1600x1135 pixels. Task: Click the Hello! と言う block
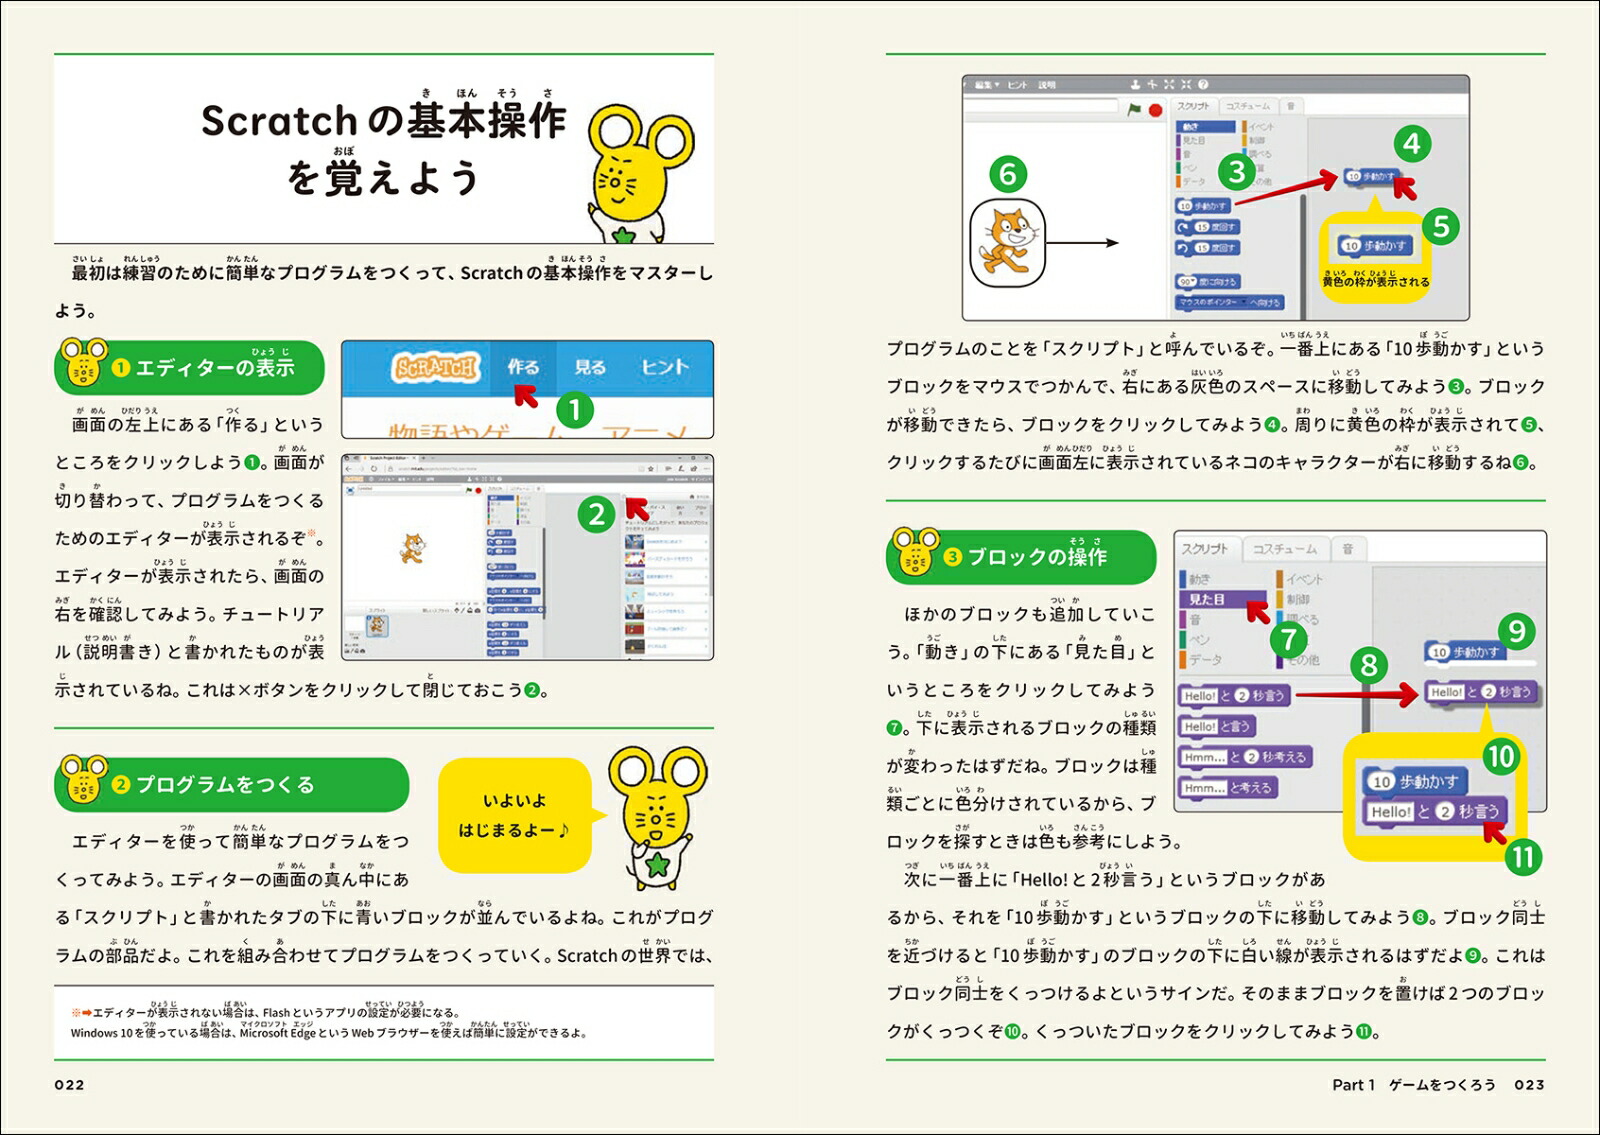click(x=1217, y=727)
